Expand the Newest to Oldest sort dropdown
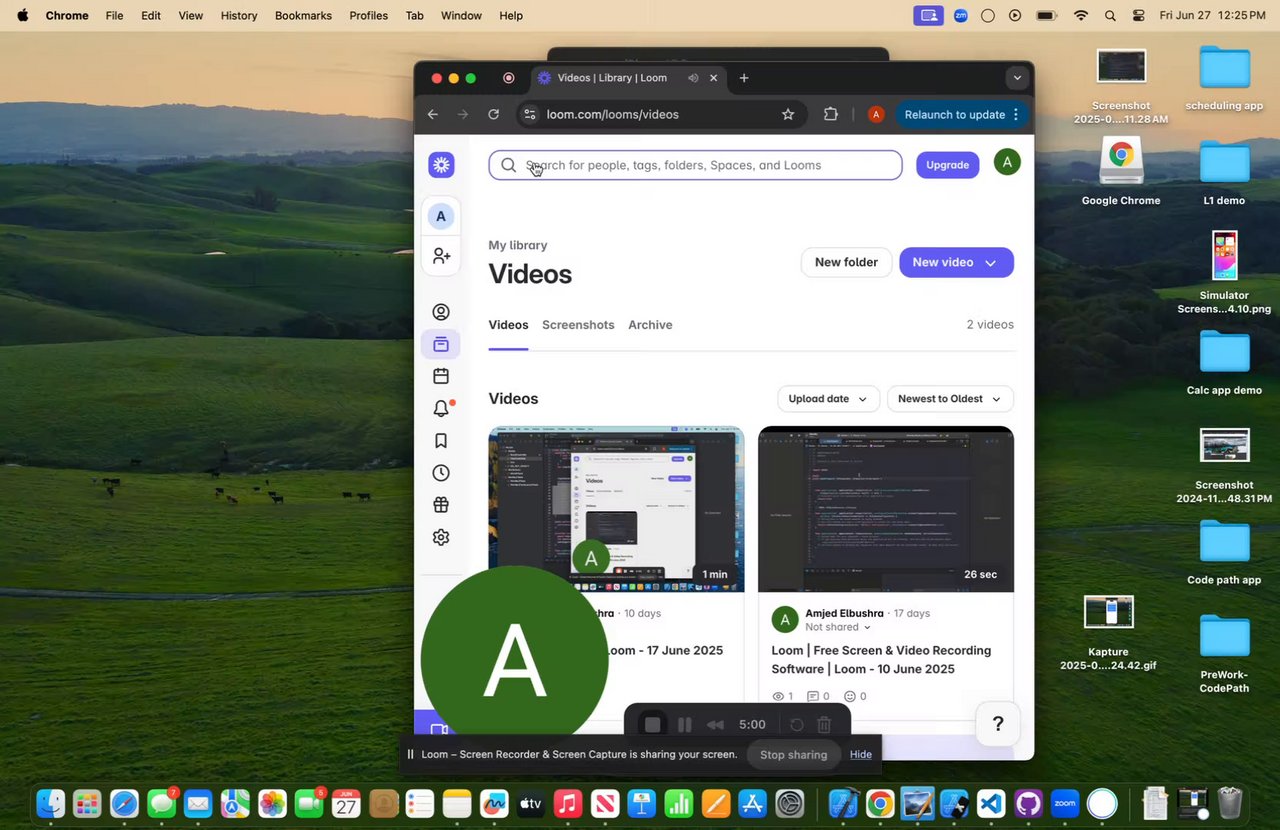This screenshot has width=1280, height=830. click(950, 399)
